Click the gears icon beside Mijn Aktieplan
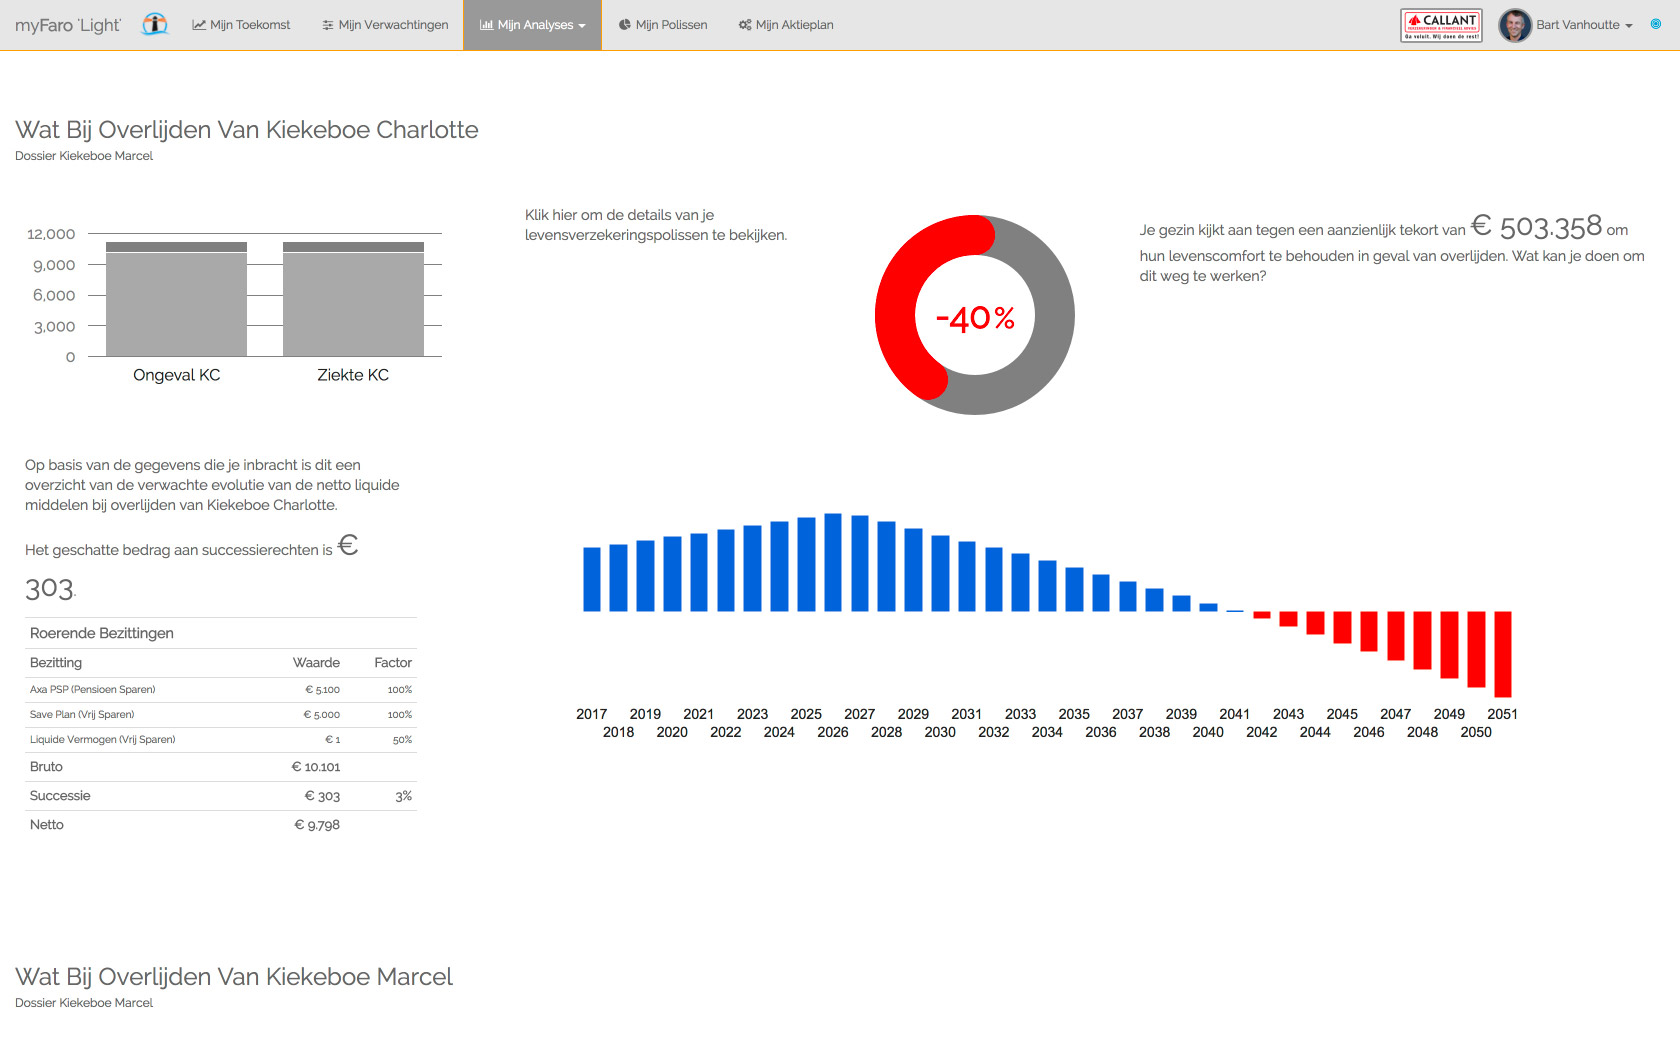 (745, 25)
